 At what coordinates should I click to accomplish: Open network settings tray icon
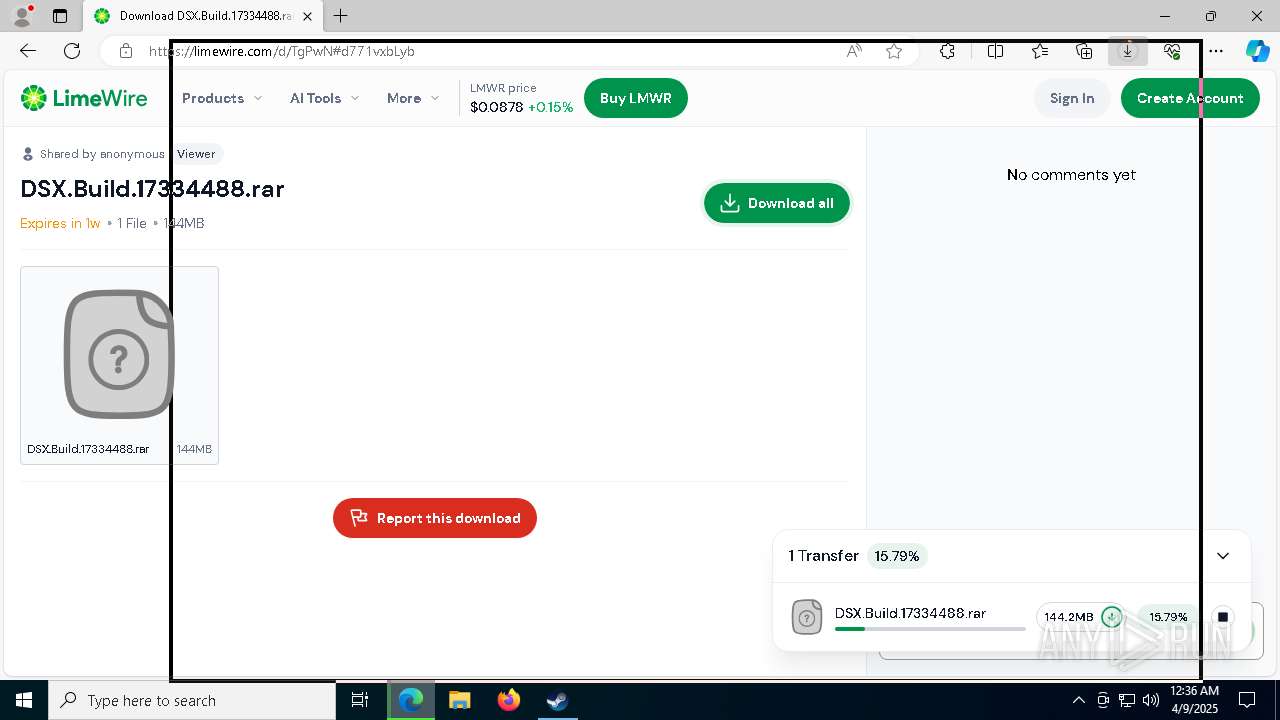1127,700
